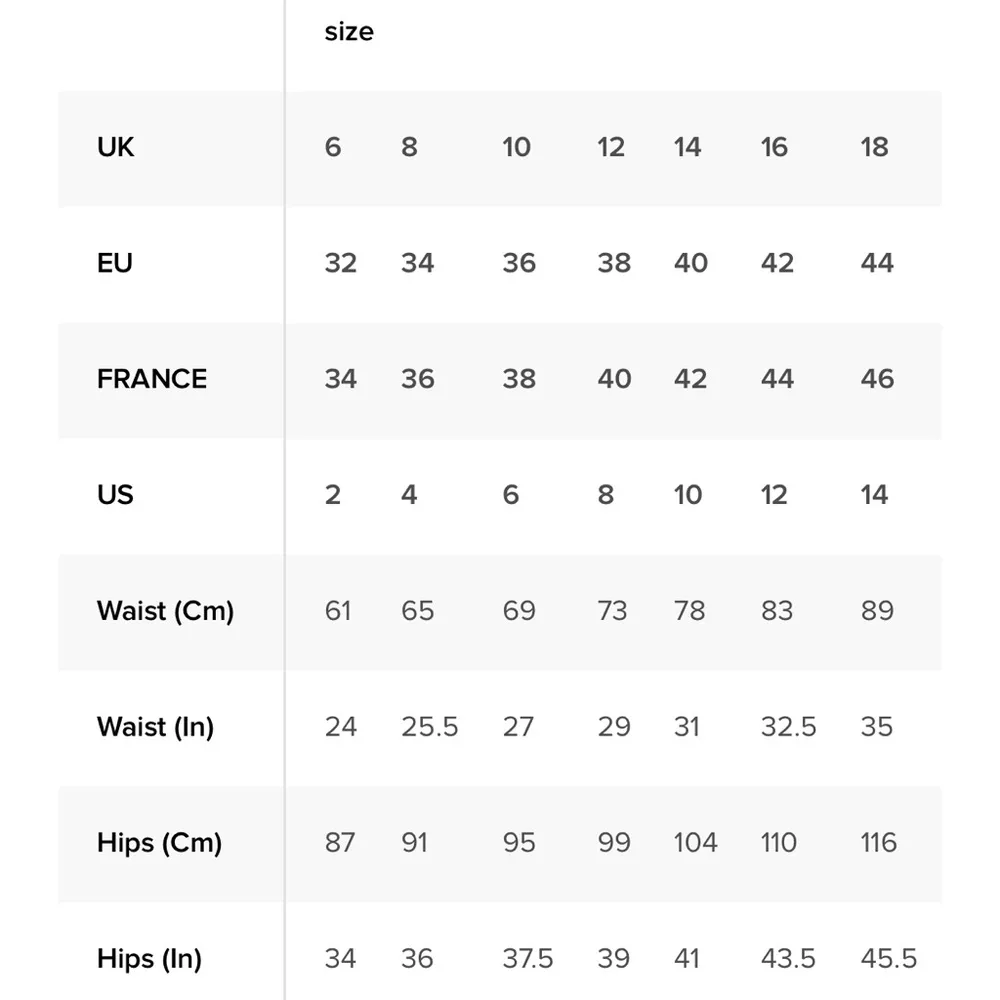Screen dimensions: 1000x1000
Task: Click the 78 value in Waist (Cm)
Action: coord(689,611)
